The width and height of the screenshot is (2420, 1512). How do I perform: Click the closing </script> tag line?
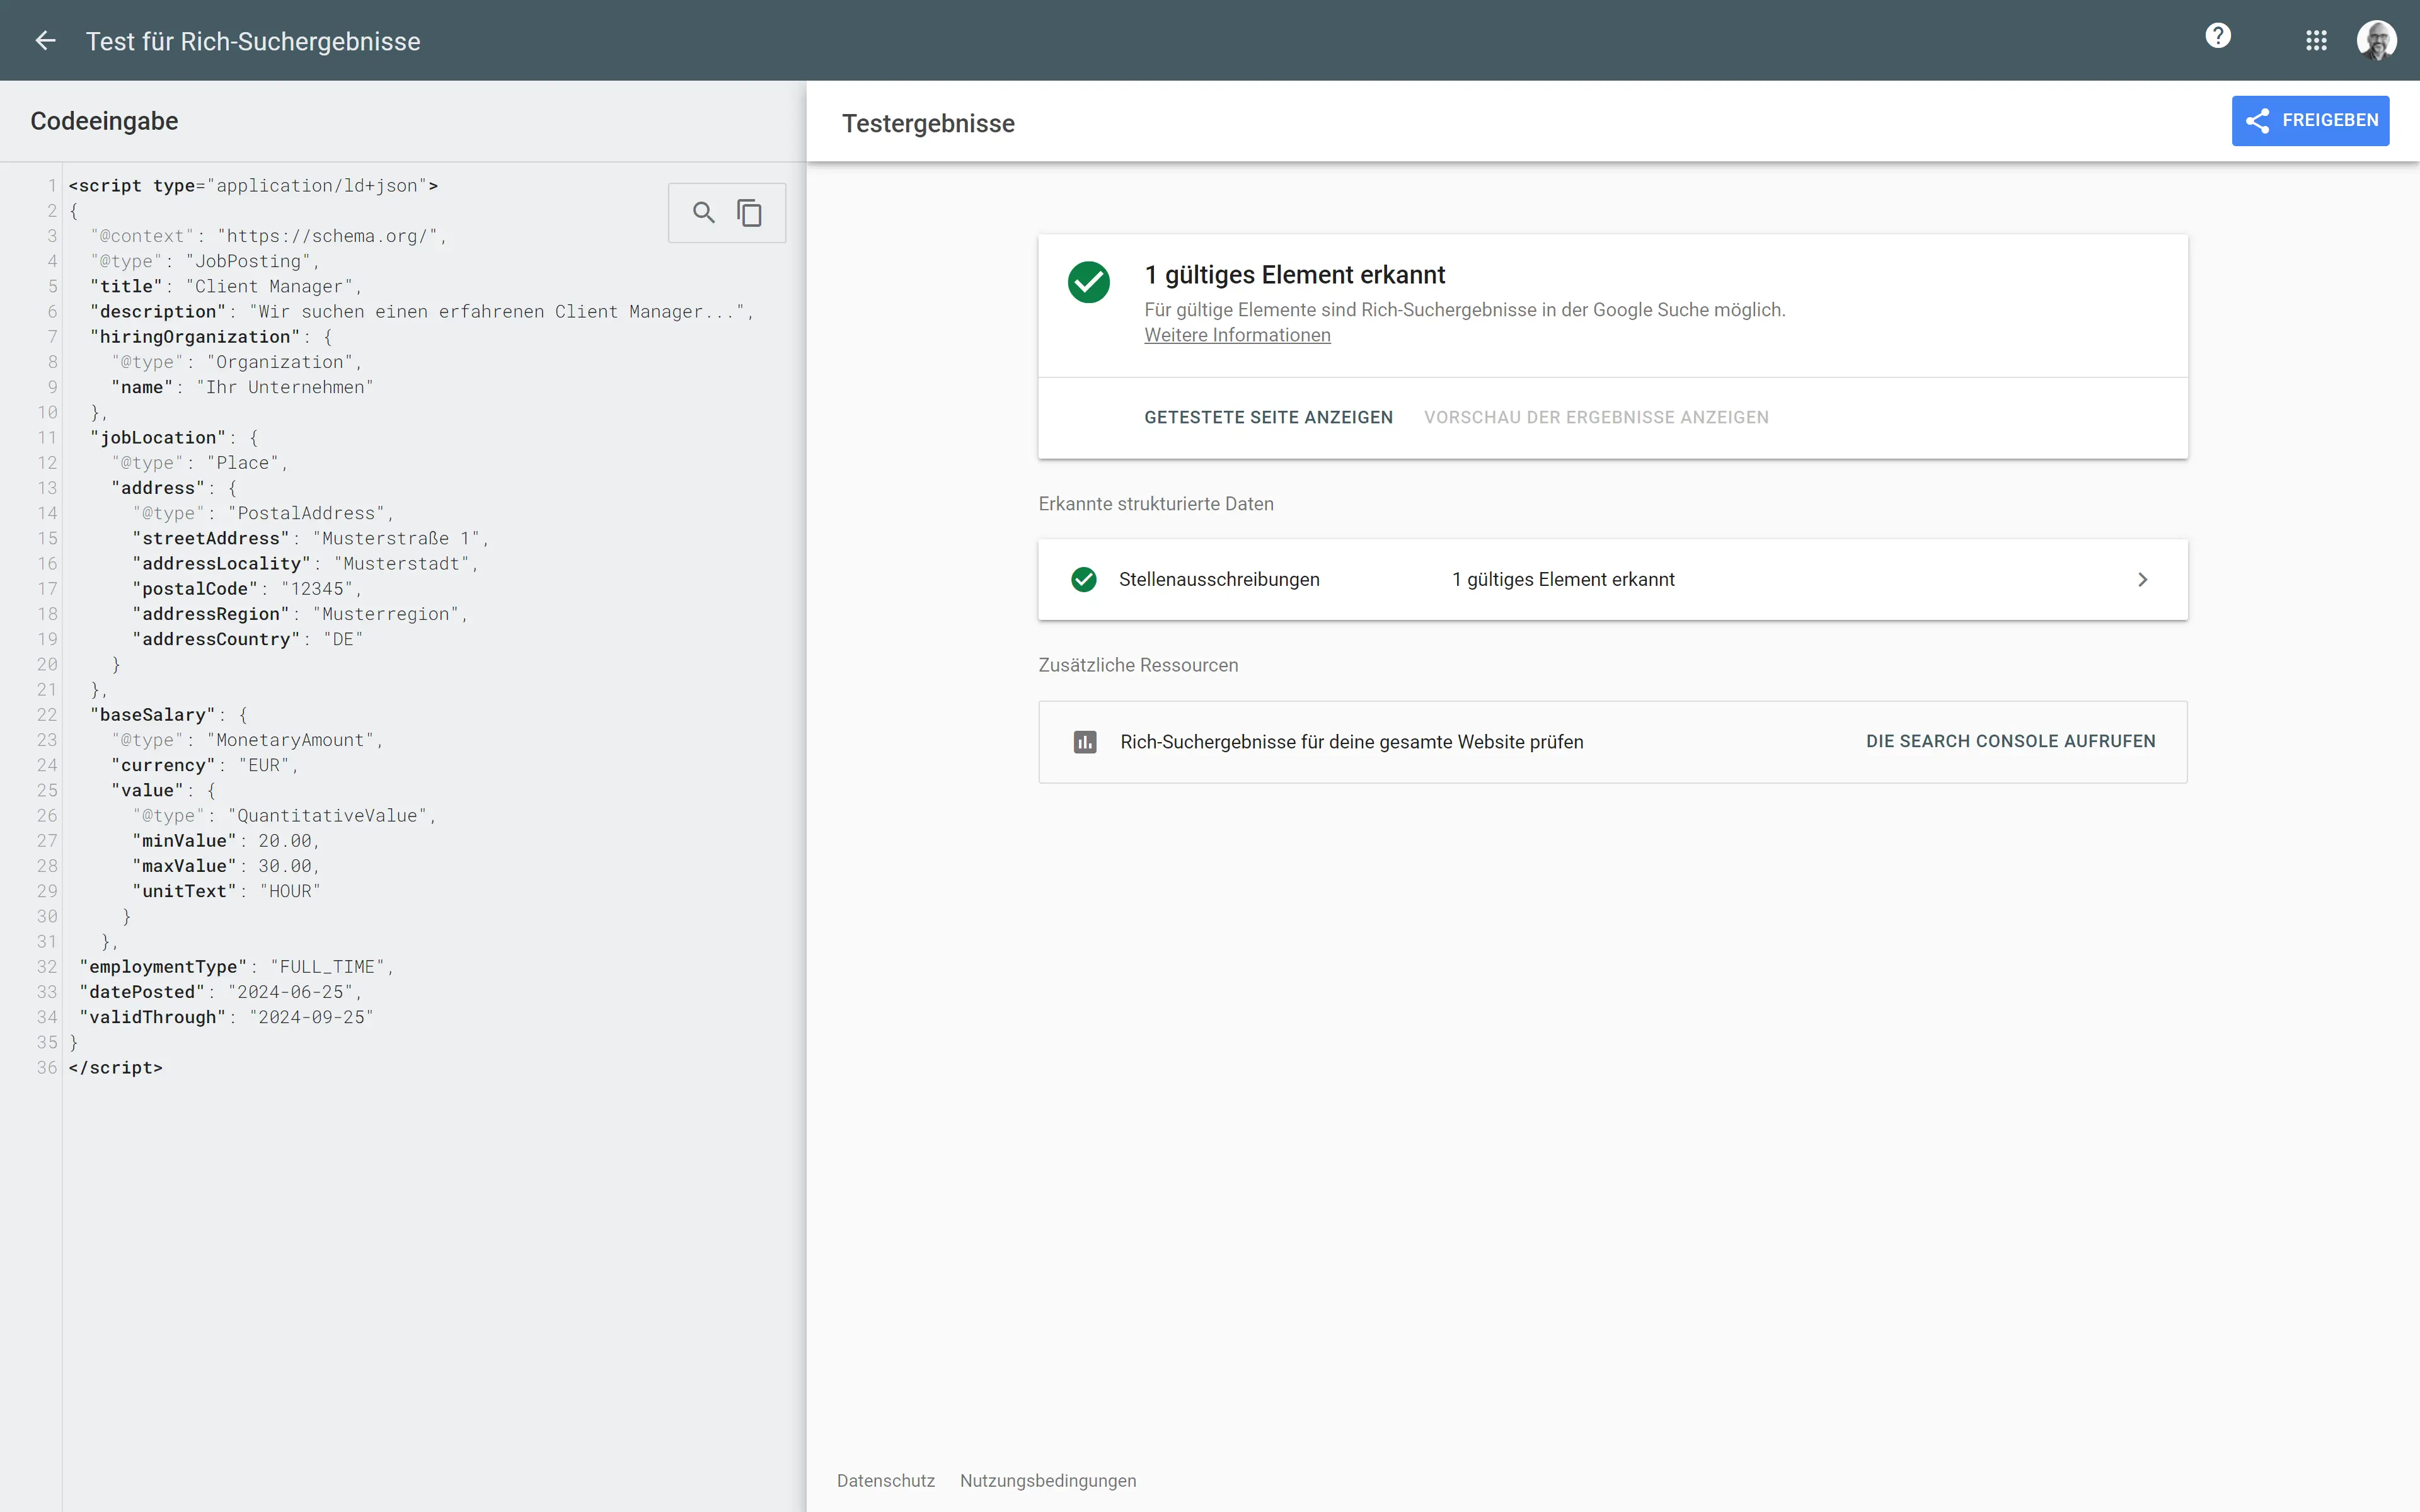115,1068
